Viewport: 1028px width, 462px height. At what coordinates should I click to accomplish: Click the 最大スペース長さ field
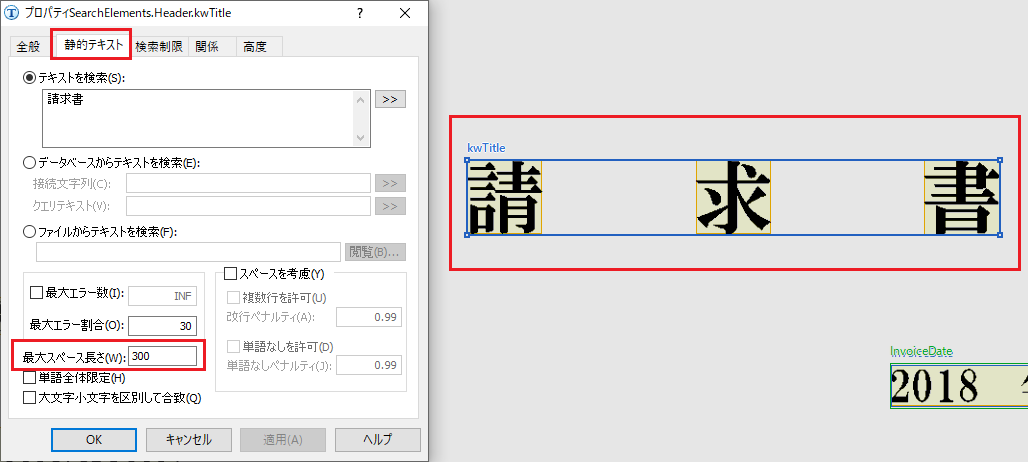pos(162,356)
